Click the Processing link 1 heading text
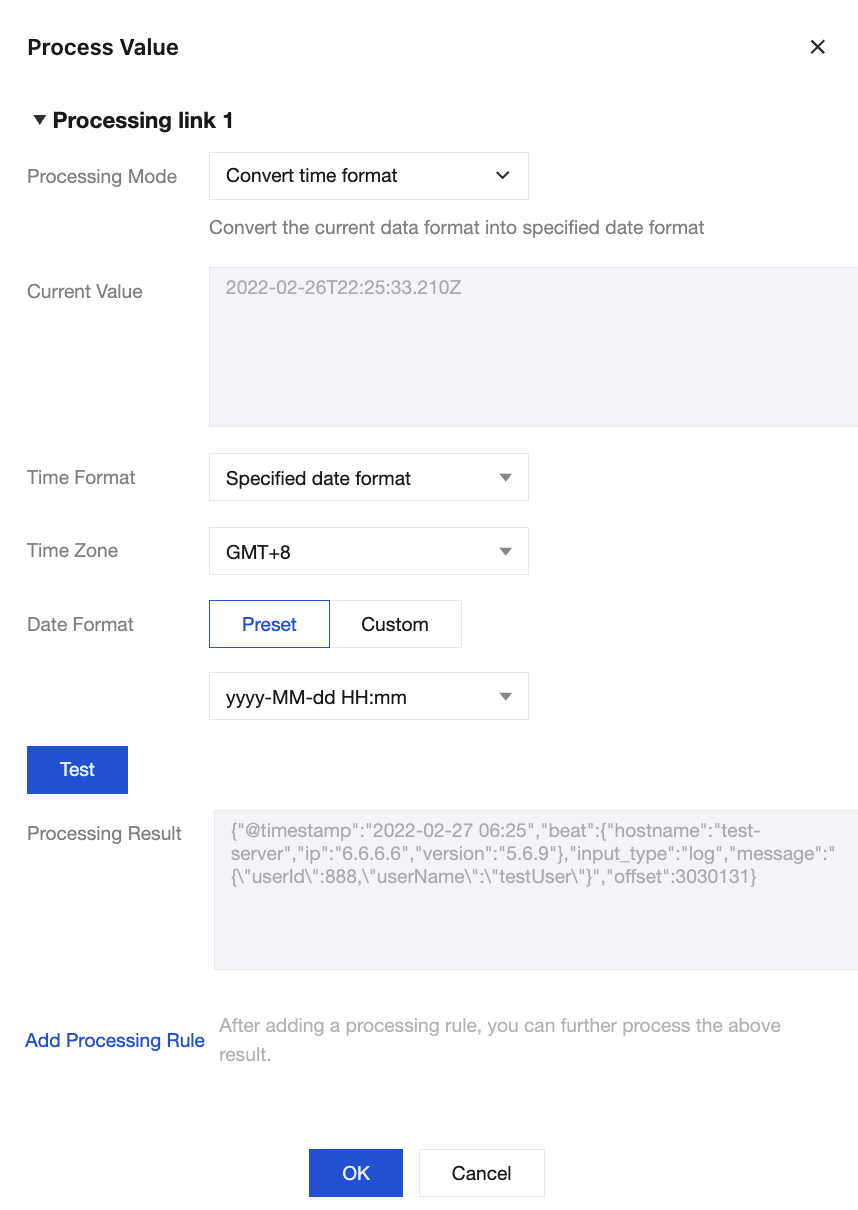The height and width of the screenshot is (1210, 858). click(143, 121)
